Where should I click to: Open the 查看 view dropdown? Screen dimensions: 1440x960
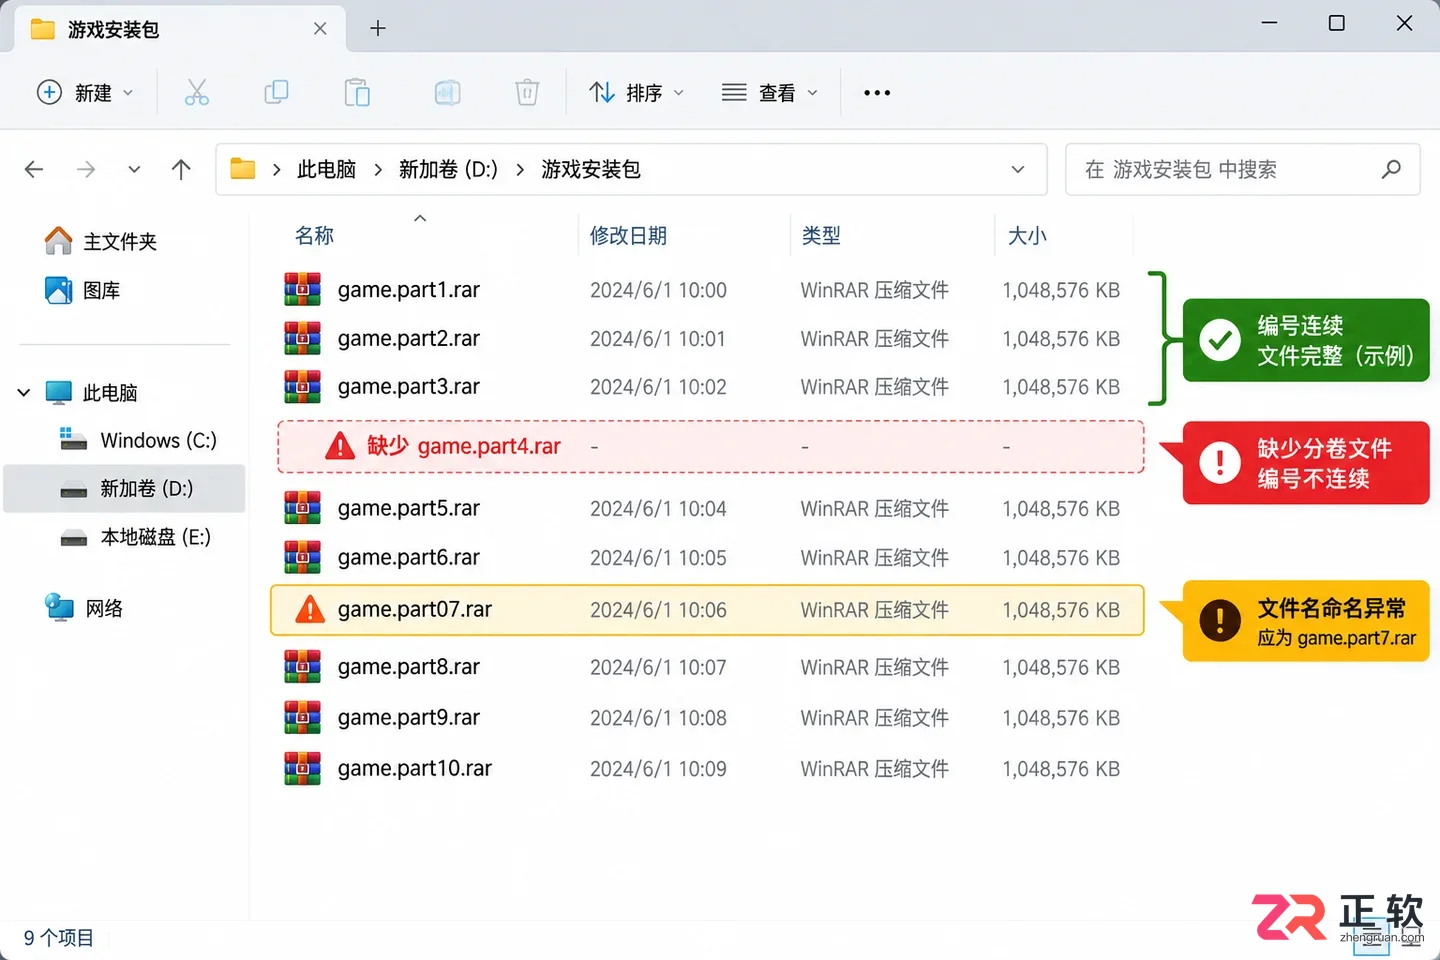[770, 93]
